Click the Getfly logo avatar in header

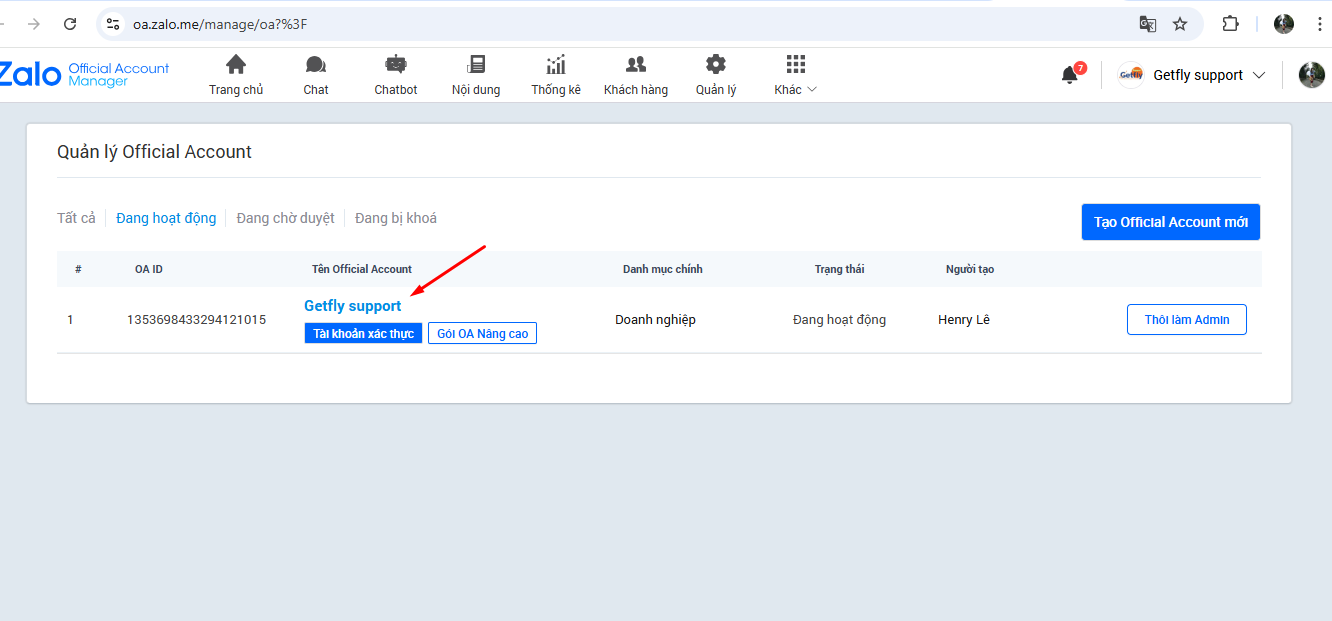[x=1131, y=75]
